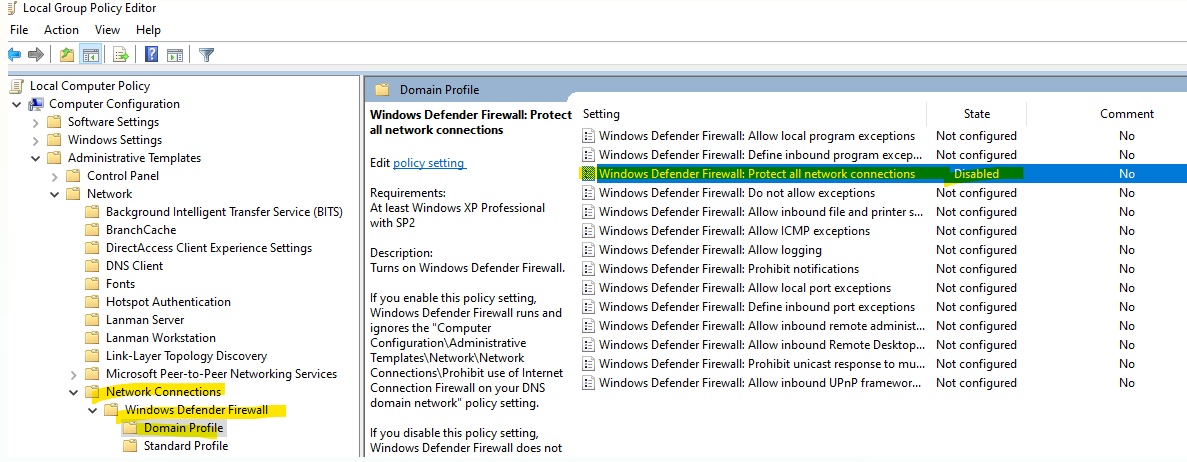This screenshot has height=462, width=1187.
Task: Collapse the Computer Configuration node
Action: click(17, 104)
